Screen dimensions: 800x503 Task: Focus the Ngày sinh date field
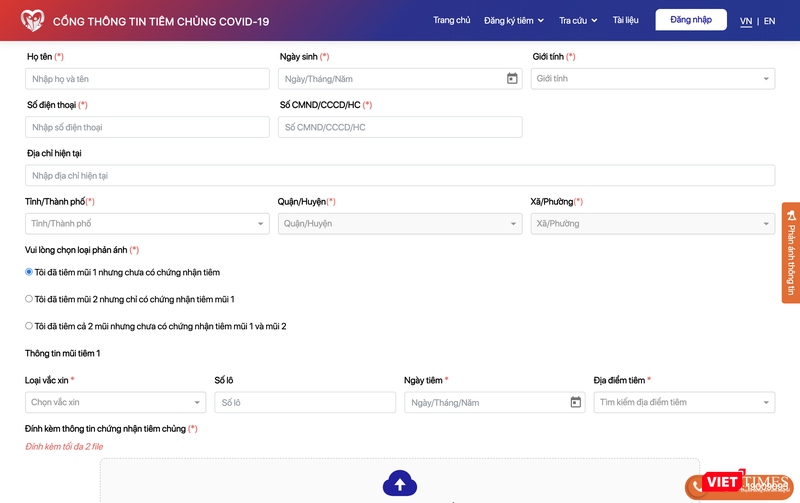(399, 79)
